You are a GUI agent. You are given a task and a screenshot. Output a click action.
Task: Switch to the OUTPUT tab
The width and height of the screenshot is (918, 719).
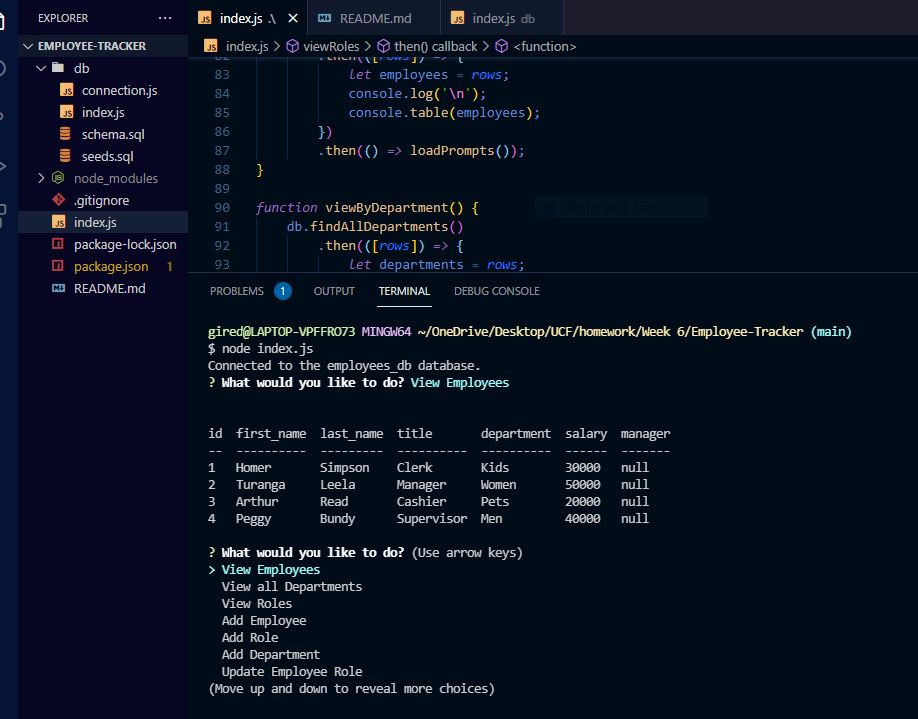(x=333, y=291)
